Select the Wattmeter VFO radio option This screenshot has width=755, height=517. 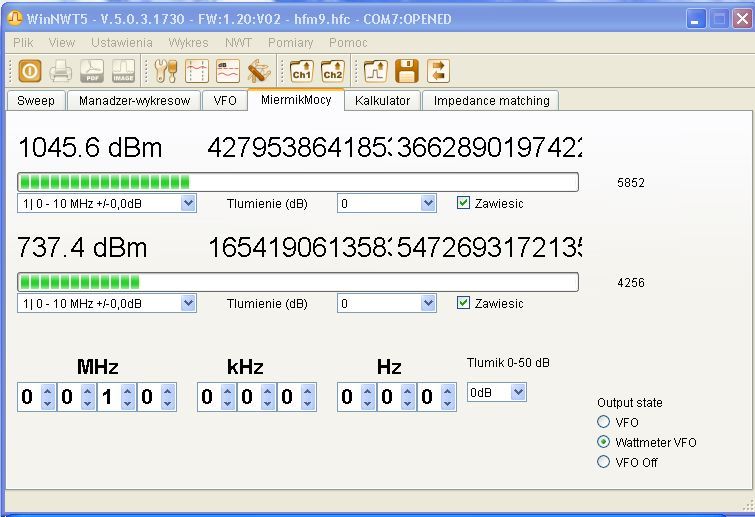(603, 442)
